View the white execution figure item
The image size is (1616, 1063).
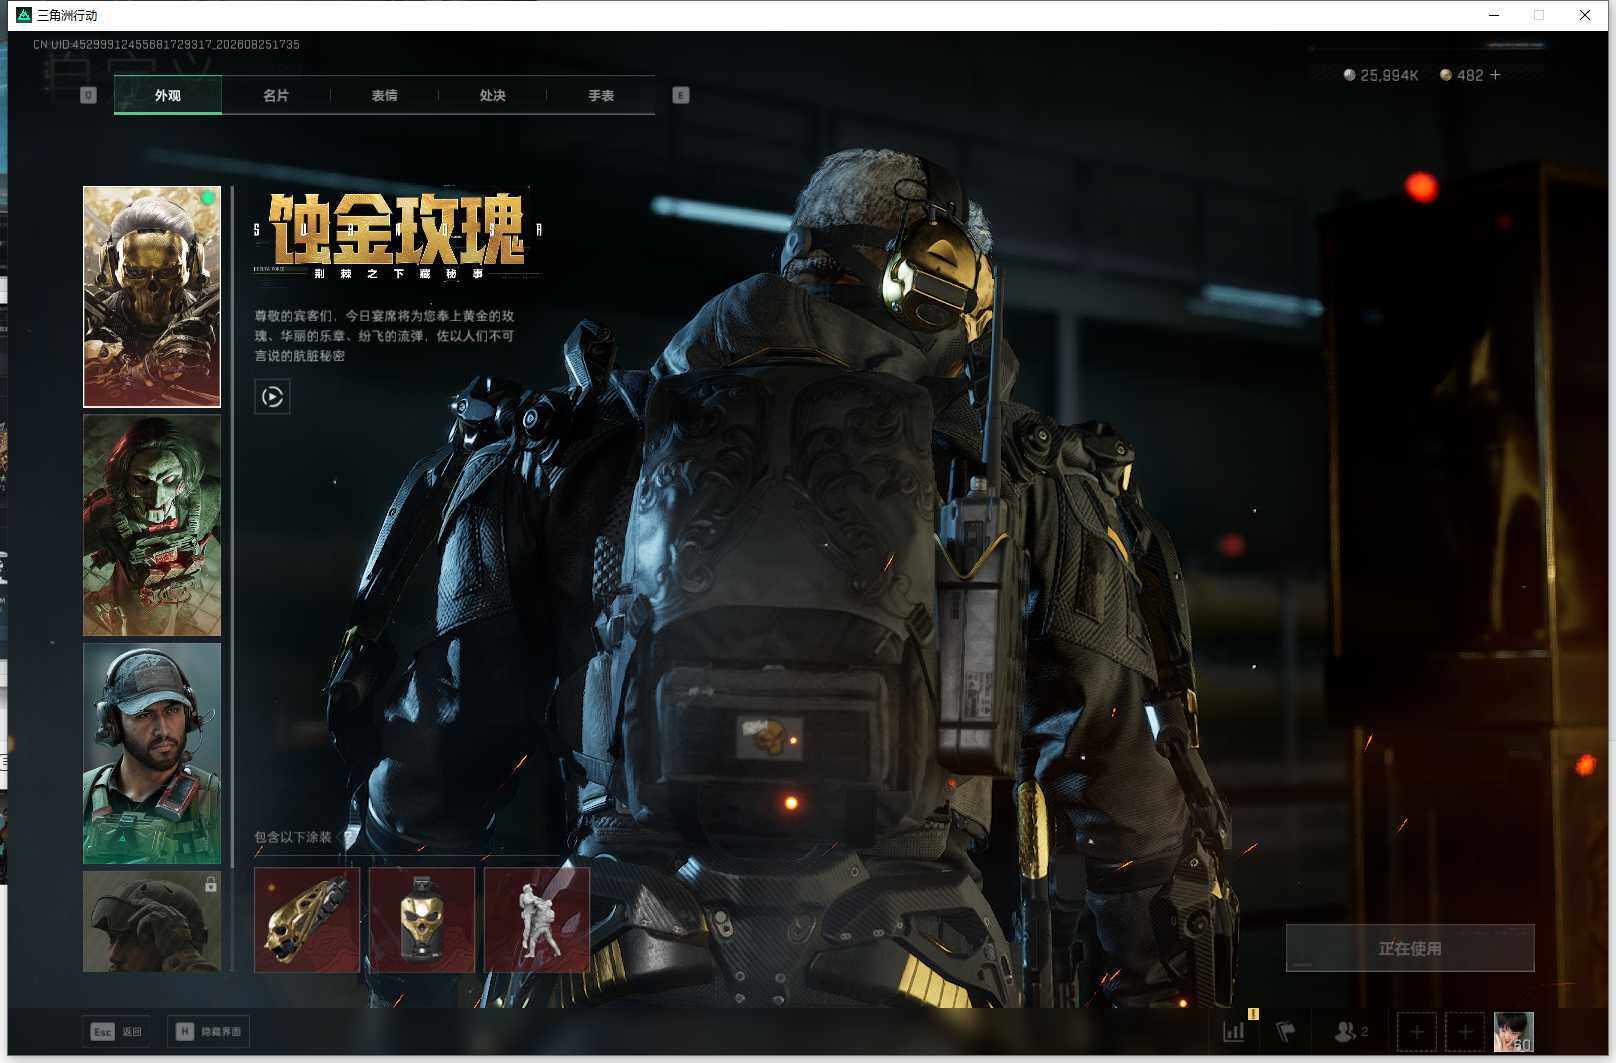[537, 920]
